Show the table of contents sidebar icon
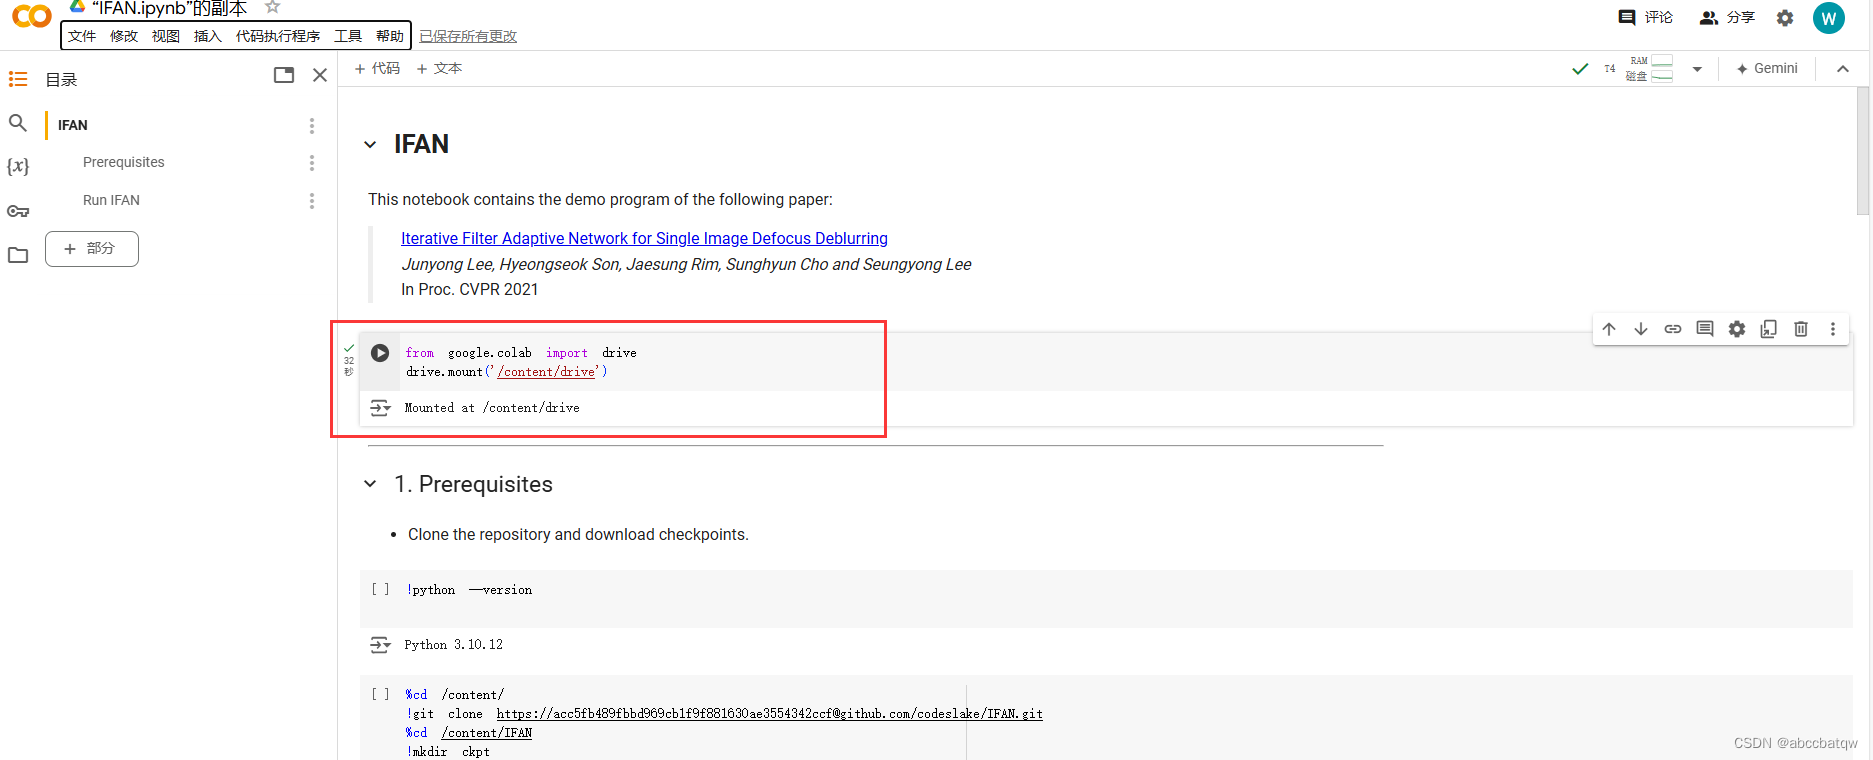The height and width of the screenshot is (760, 1873). pyautogui.click(x=18, y=79)
